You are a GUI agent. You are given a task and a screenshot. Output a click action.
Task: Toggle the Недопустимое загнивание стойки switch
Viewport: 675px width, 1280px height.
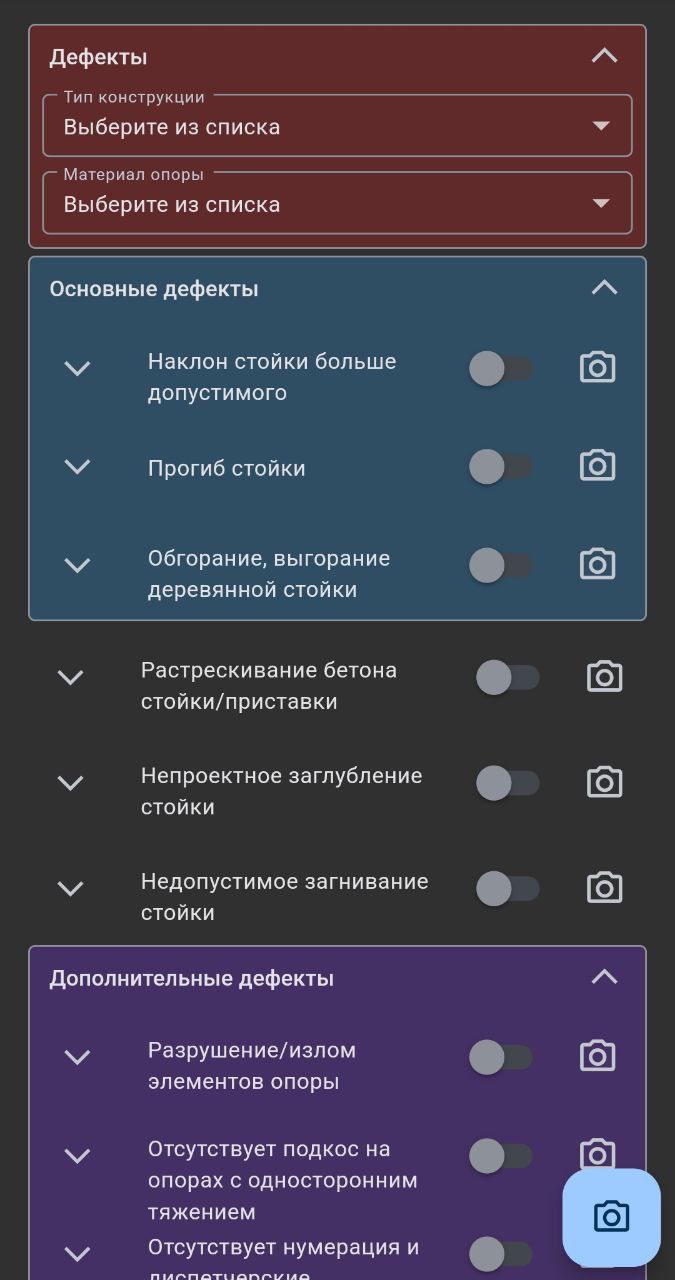[508, 889]
